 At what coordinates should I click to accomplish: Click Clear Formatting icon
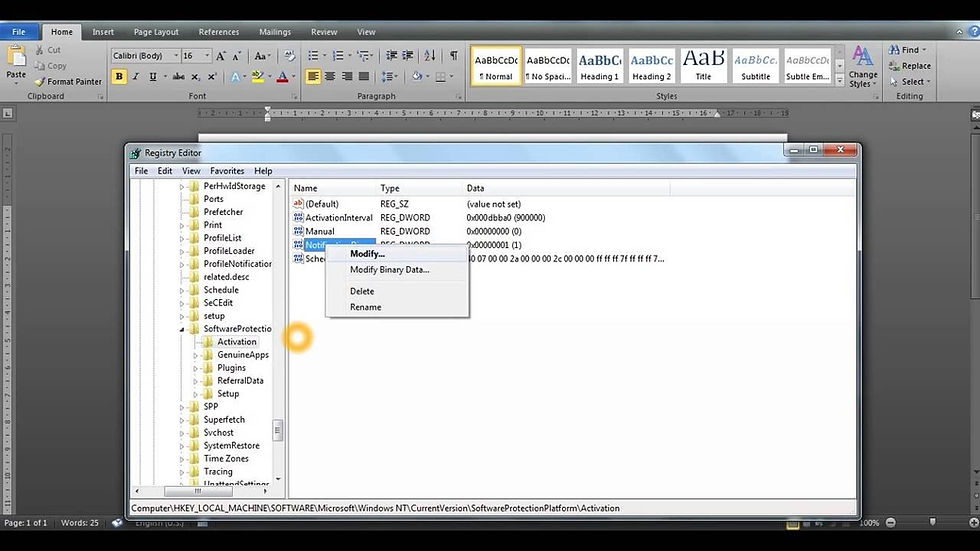coord(289,56)
